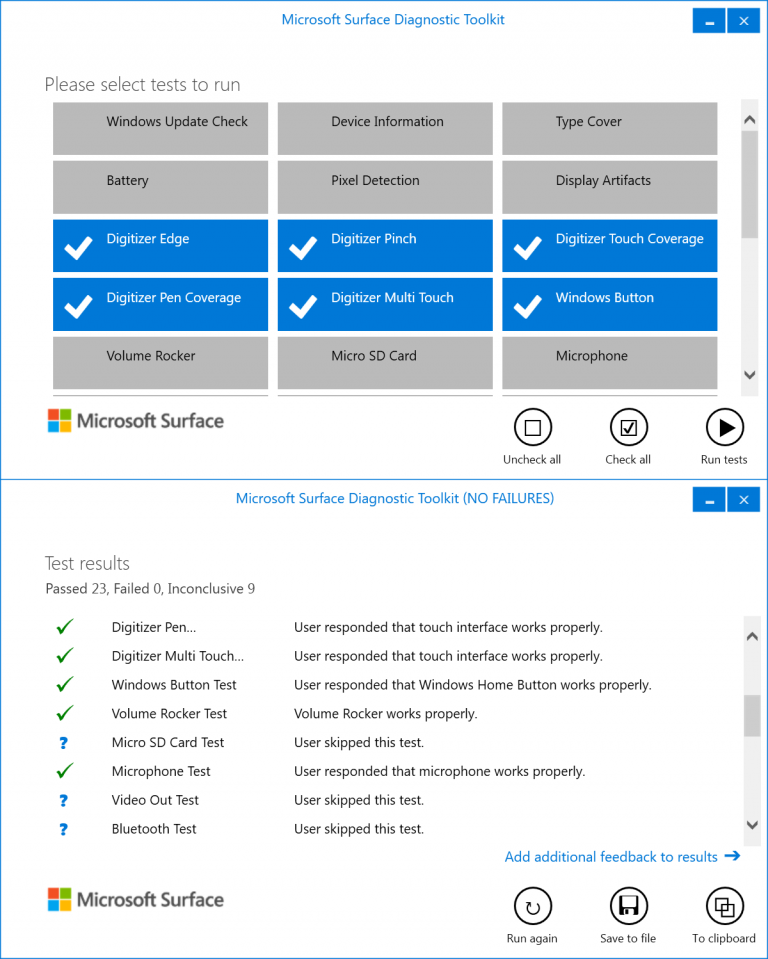Click Add additional feedback to results link

click(621, 856)
